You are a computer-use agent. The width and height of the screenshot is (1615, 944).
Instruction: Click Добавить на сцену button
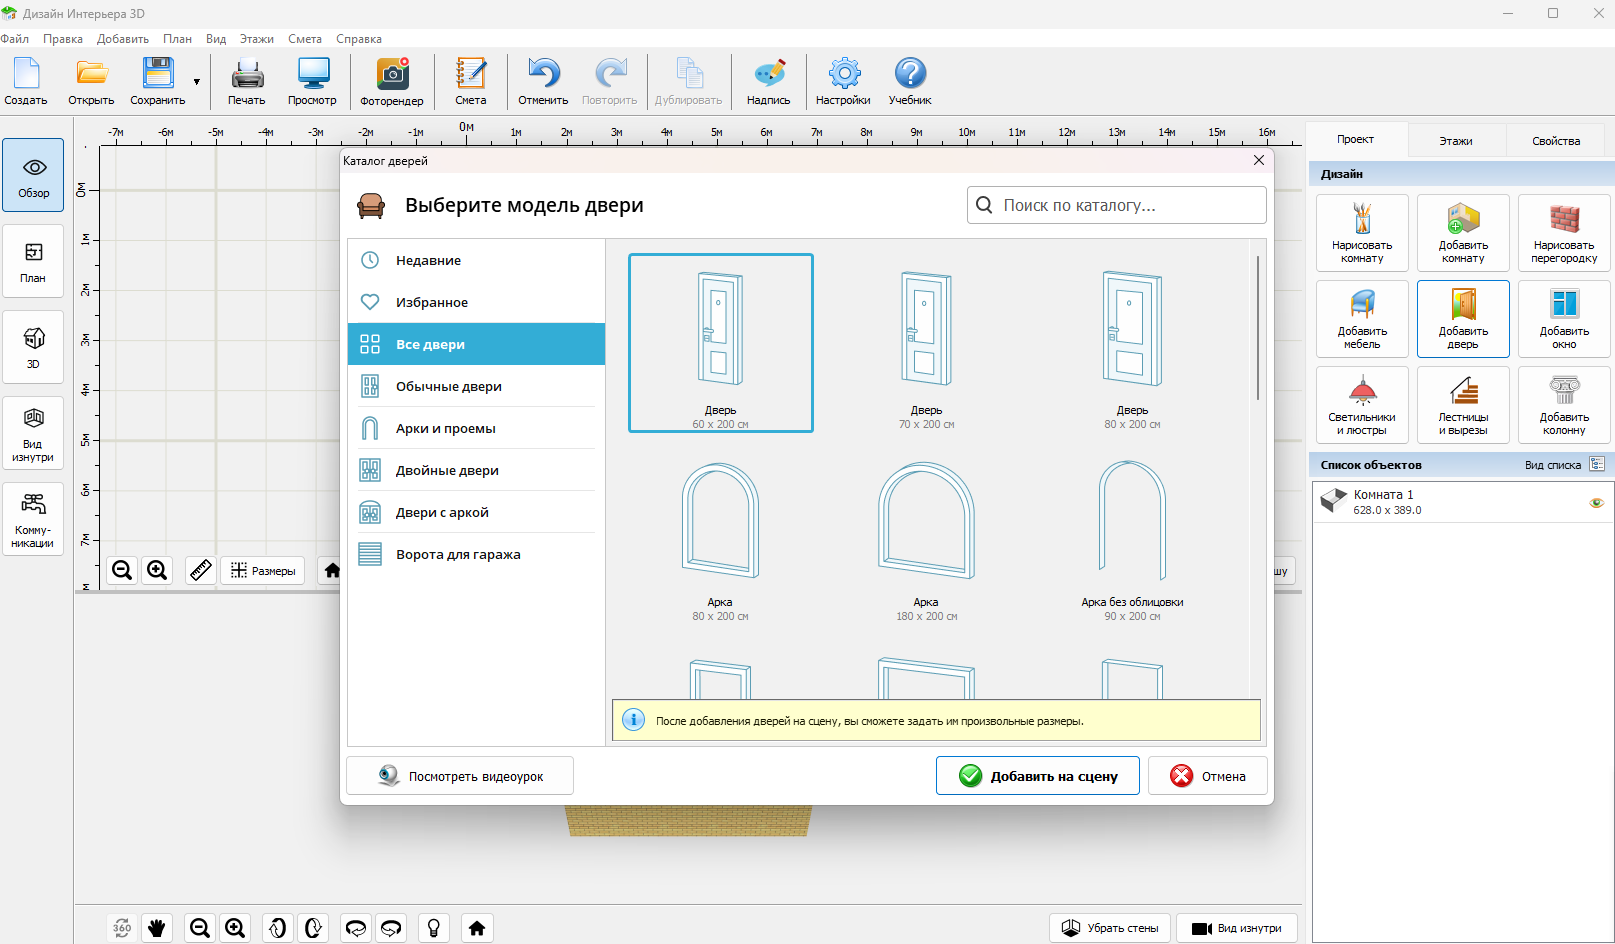tap(1037, 776)
